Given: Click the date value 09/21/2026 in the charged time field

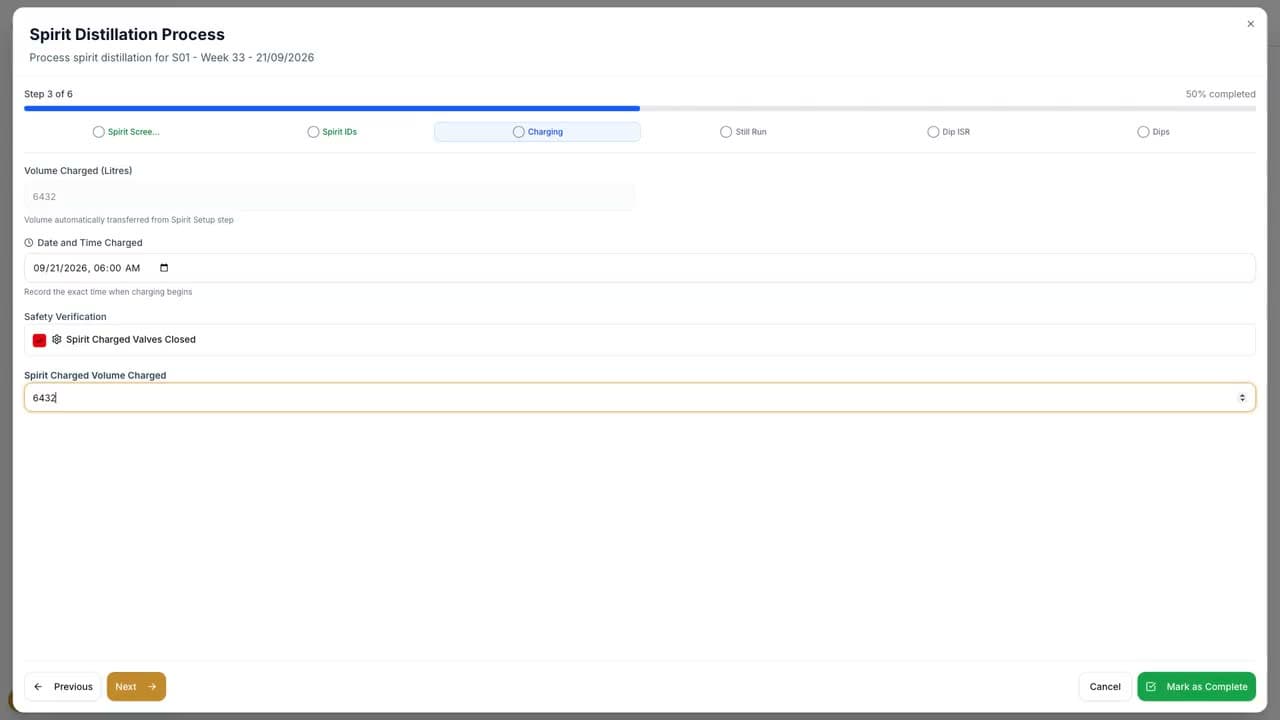Looking at the screenshot, I should (60, 268).
